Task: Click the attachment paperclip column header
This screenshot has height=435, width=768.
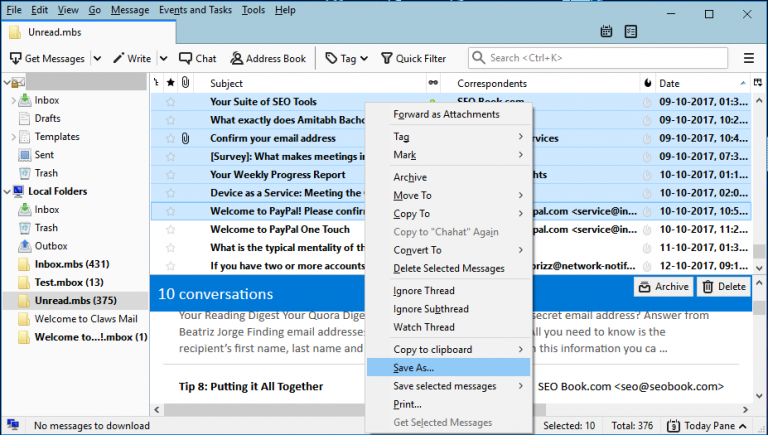Action: pyautogui.click(x=186, y=84)
